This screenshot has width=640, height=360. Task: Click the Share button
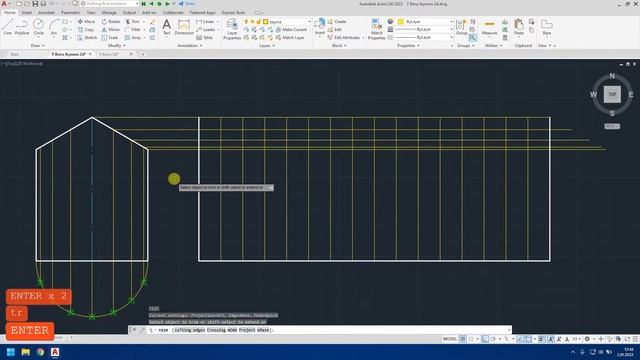[187, 4]
